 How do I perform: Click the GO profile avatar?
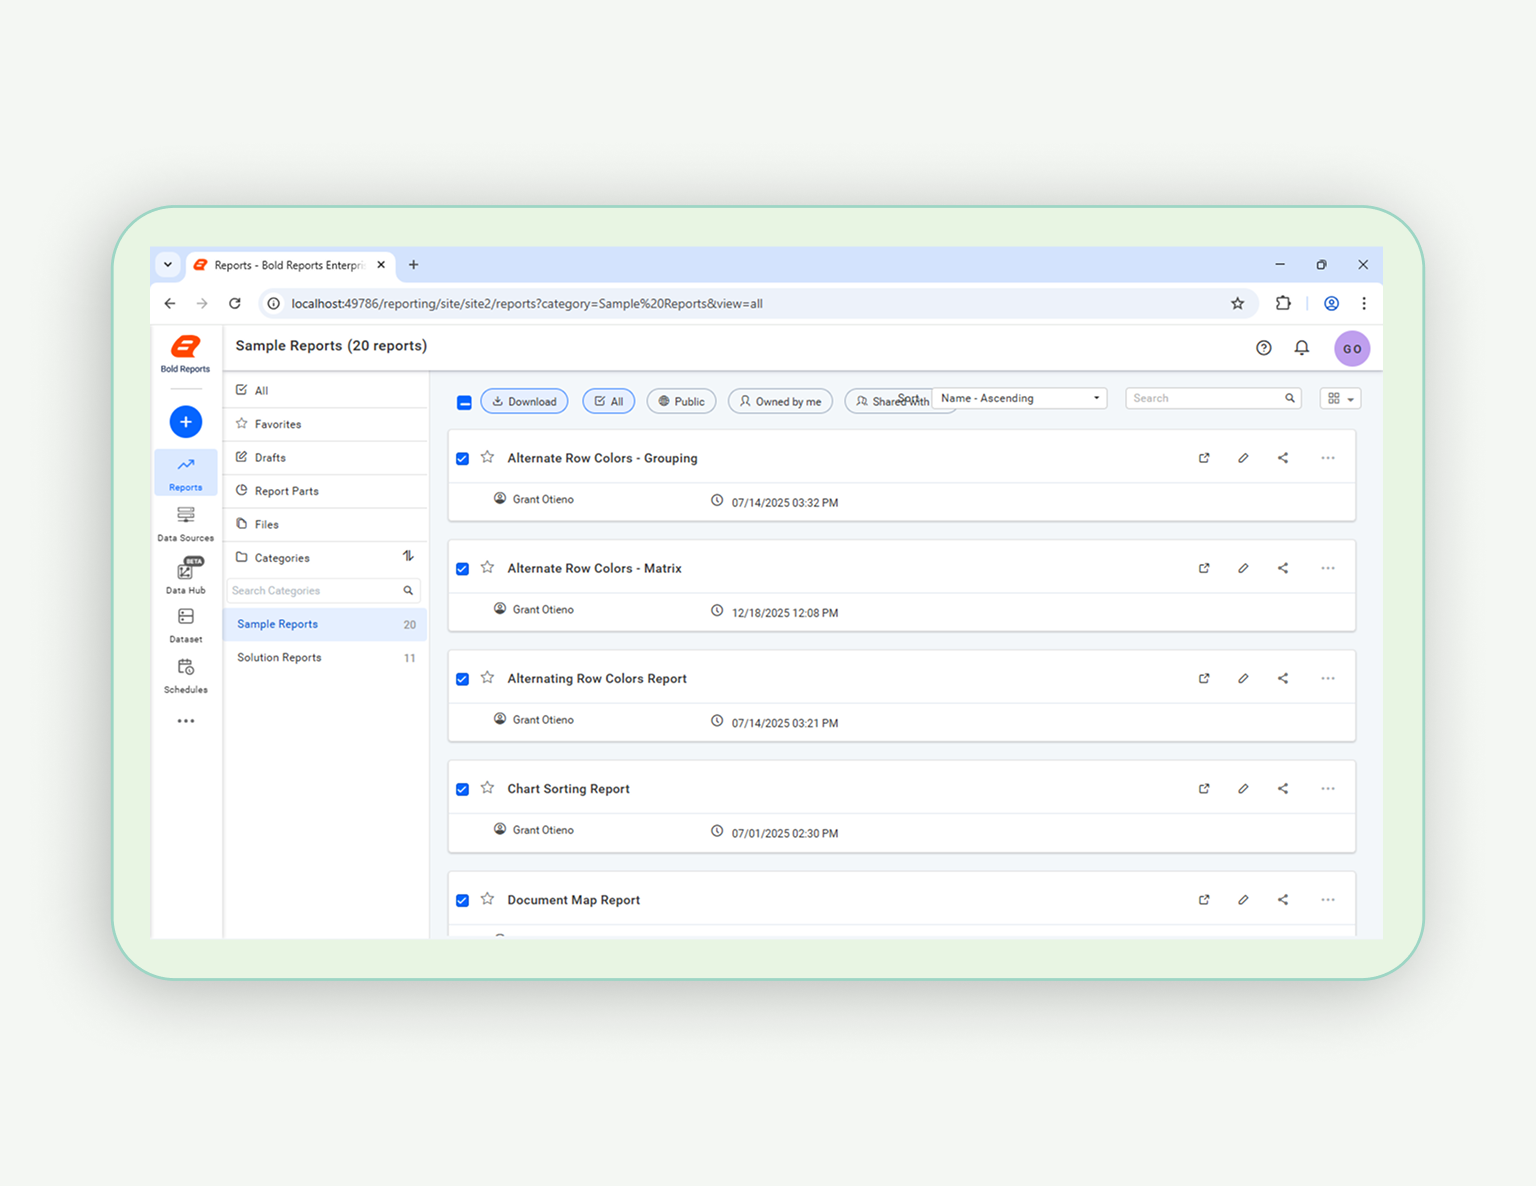(x=1352, y=348)
